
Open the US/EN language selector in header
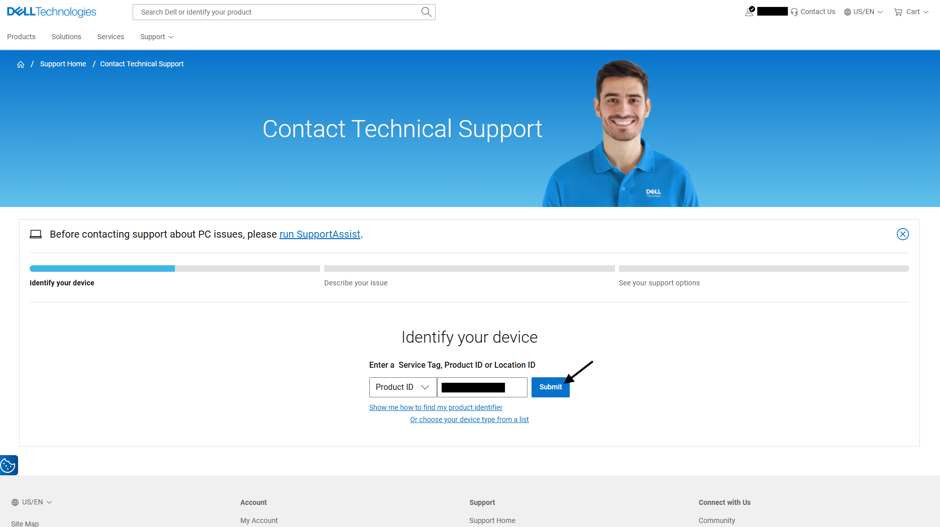pos(863,12)
